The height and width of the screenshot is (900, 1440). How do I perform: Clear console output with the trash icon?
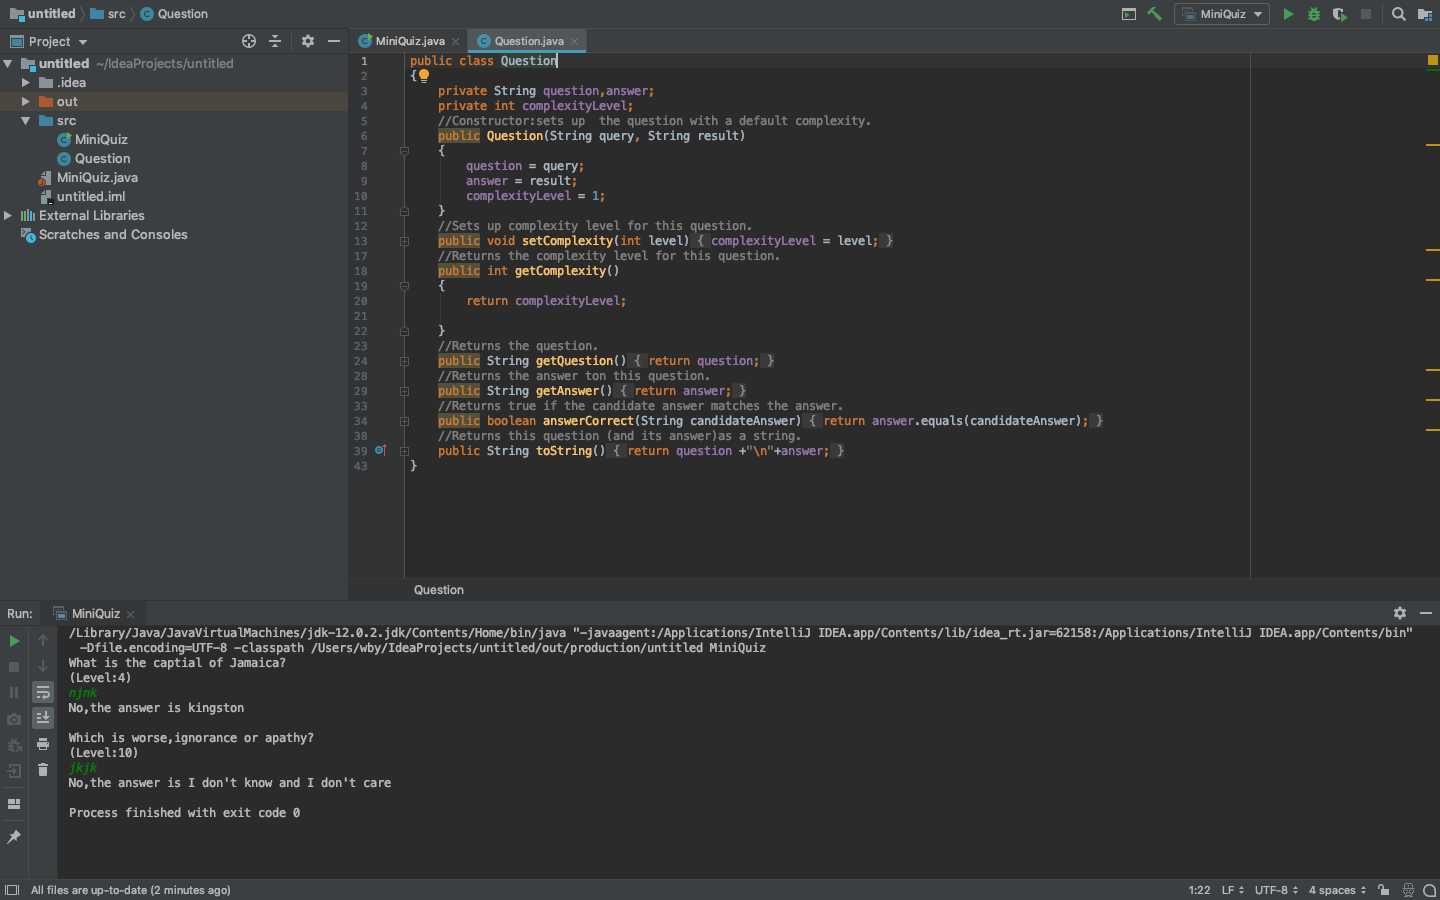click(43, 770)
